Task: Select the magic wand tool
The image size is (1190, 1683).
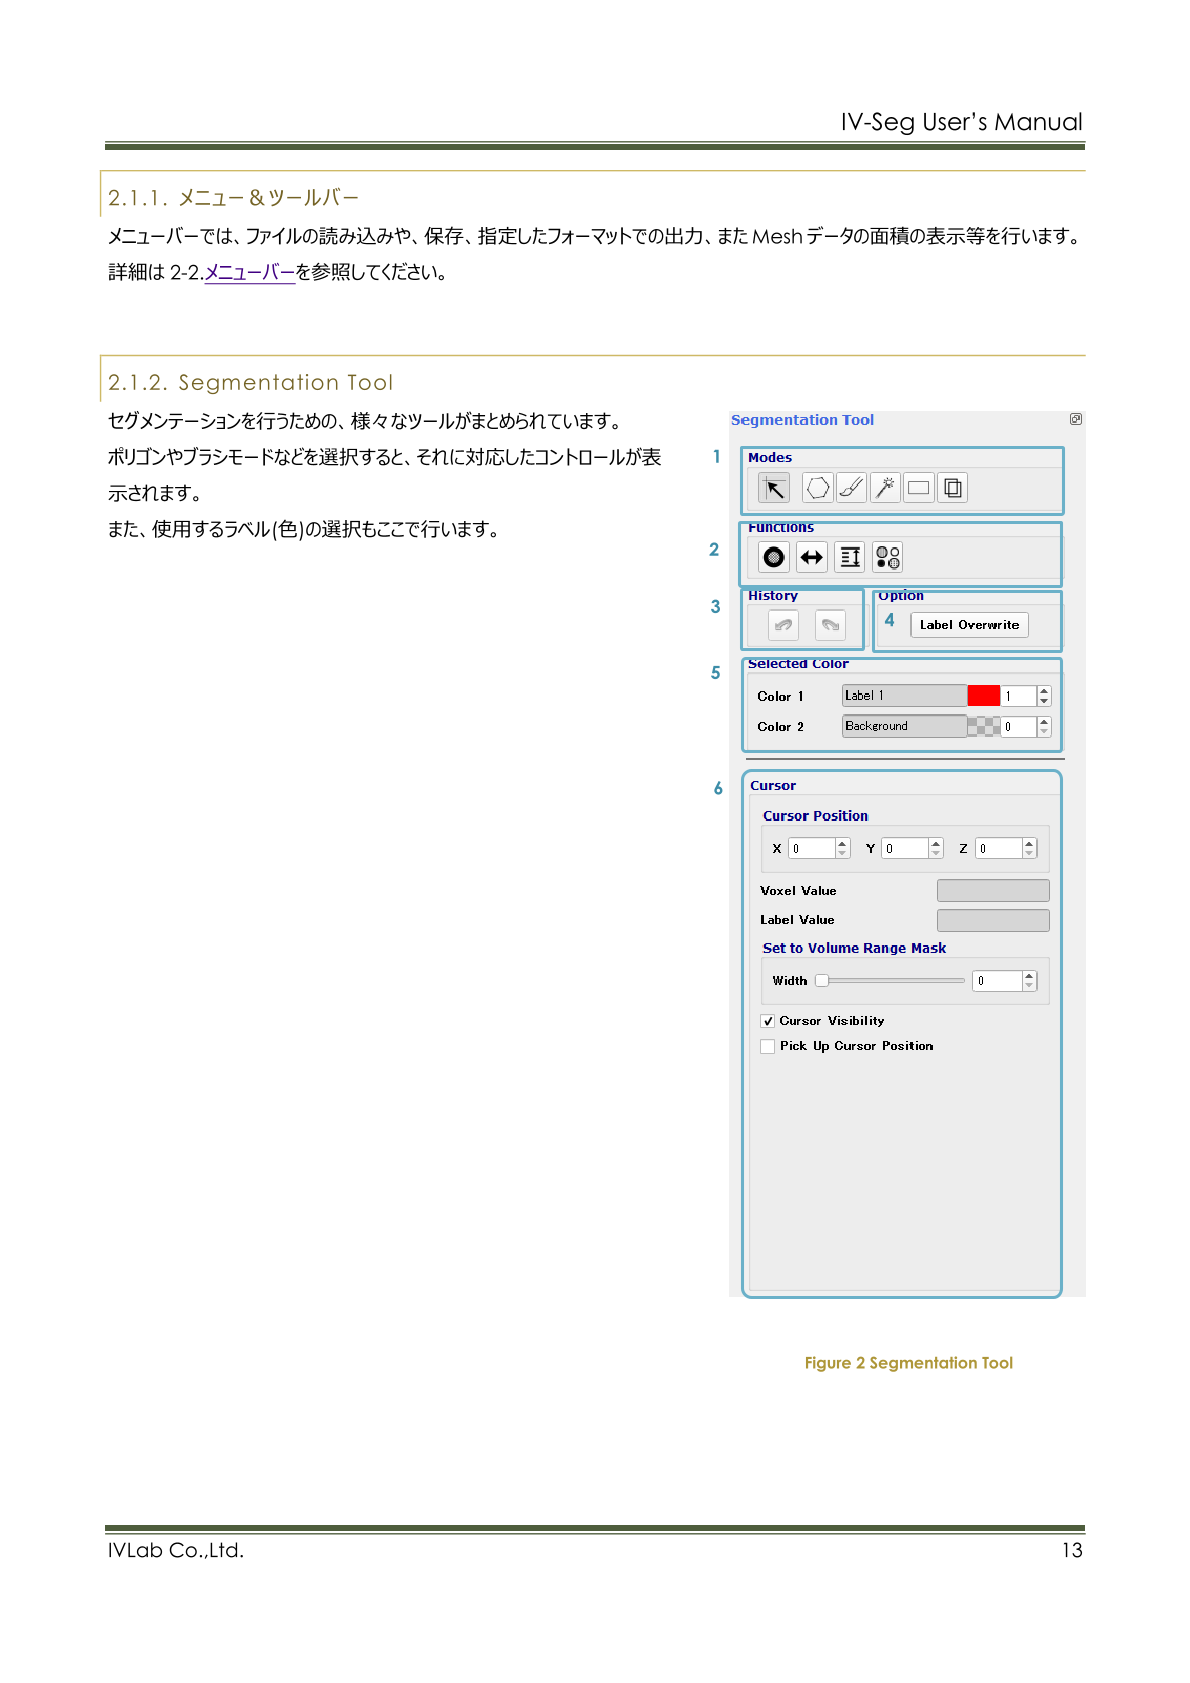Action: (885, 488)
